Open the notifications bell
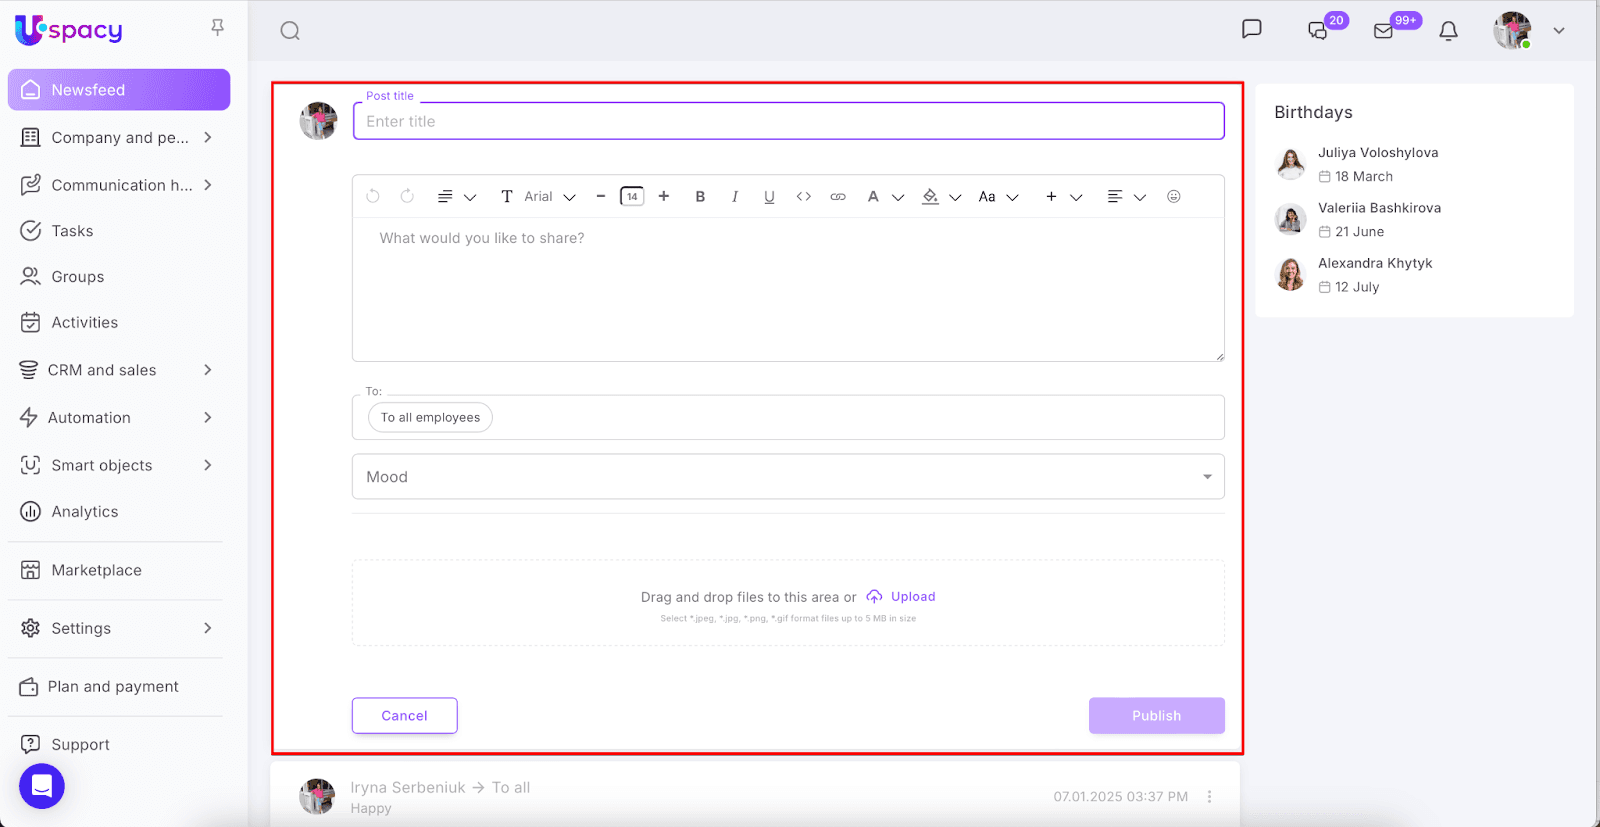Image resolution: width=1600 pixels, height=827 pixels. coord(1448,31)
